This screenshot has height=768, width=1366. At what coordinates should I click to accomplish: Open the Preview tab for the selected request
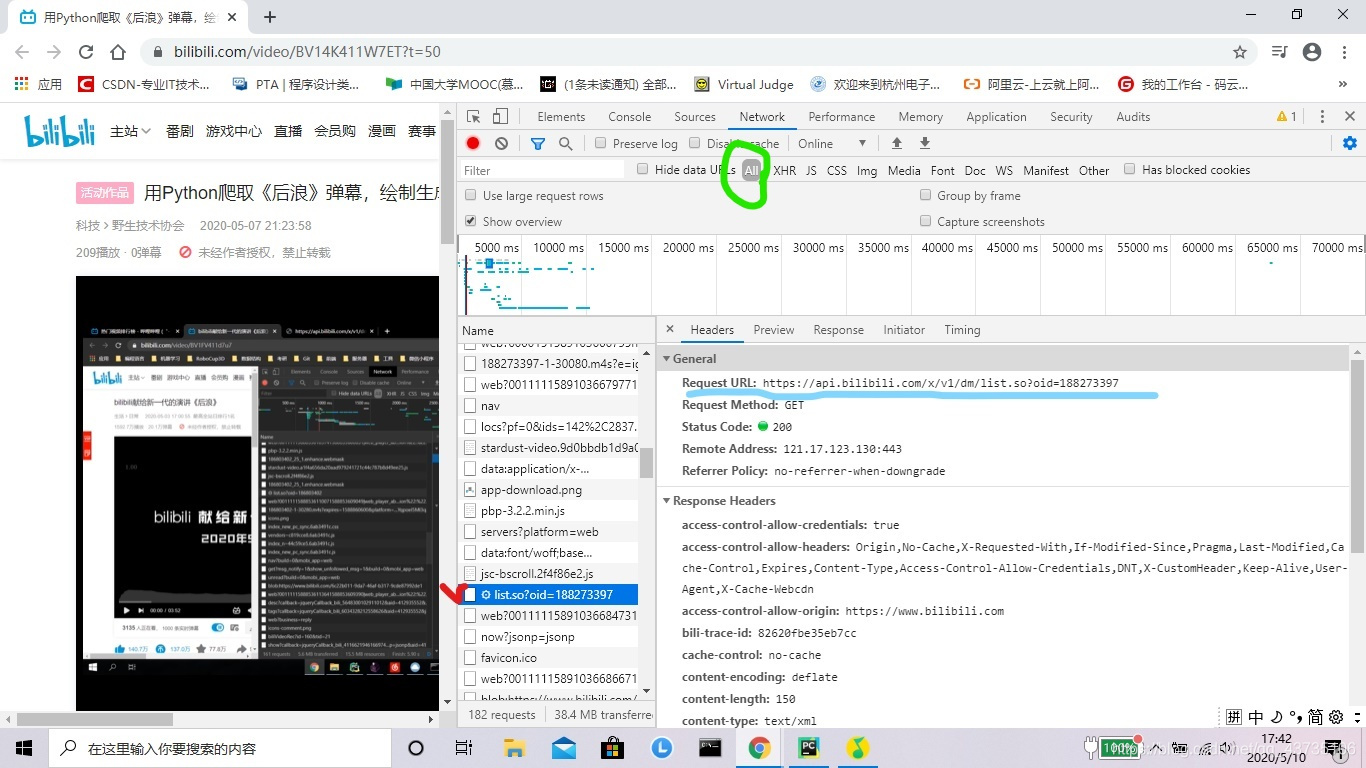click(x=773, y=329)
